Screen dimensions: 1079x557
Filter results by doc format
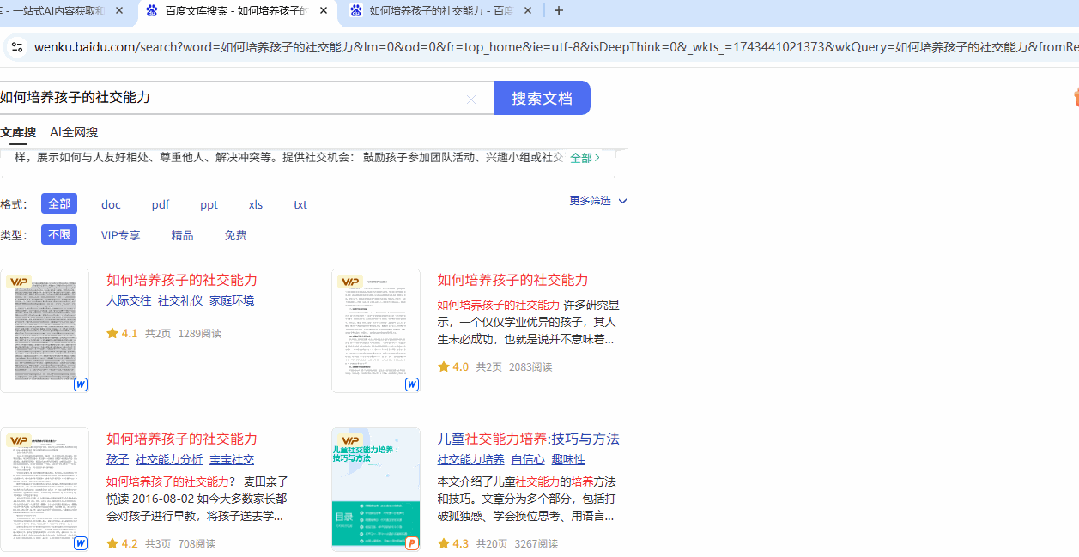click(x=110, y=204)
